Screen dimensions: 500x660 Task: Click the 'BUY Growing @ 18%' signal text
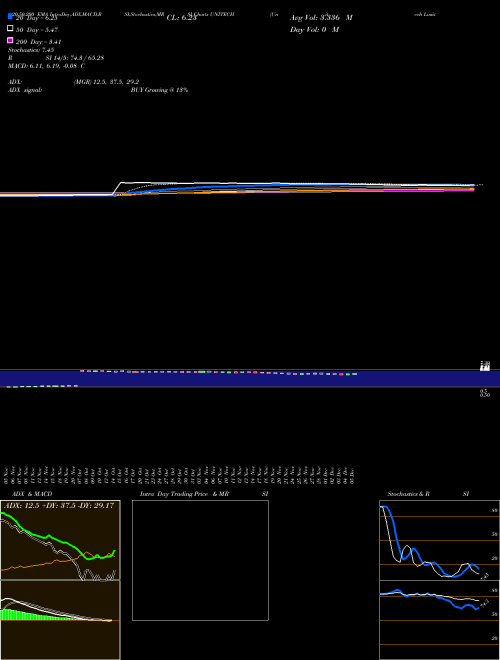pos(159,90)
